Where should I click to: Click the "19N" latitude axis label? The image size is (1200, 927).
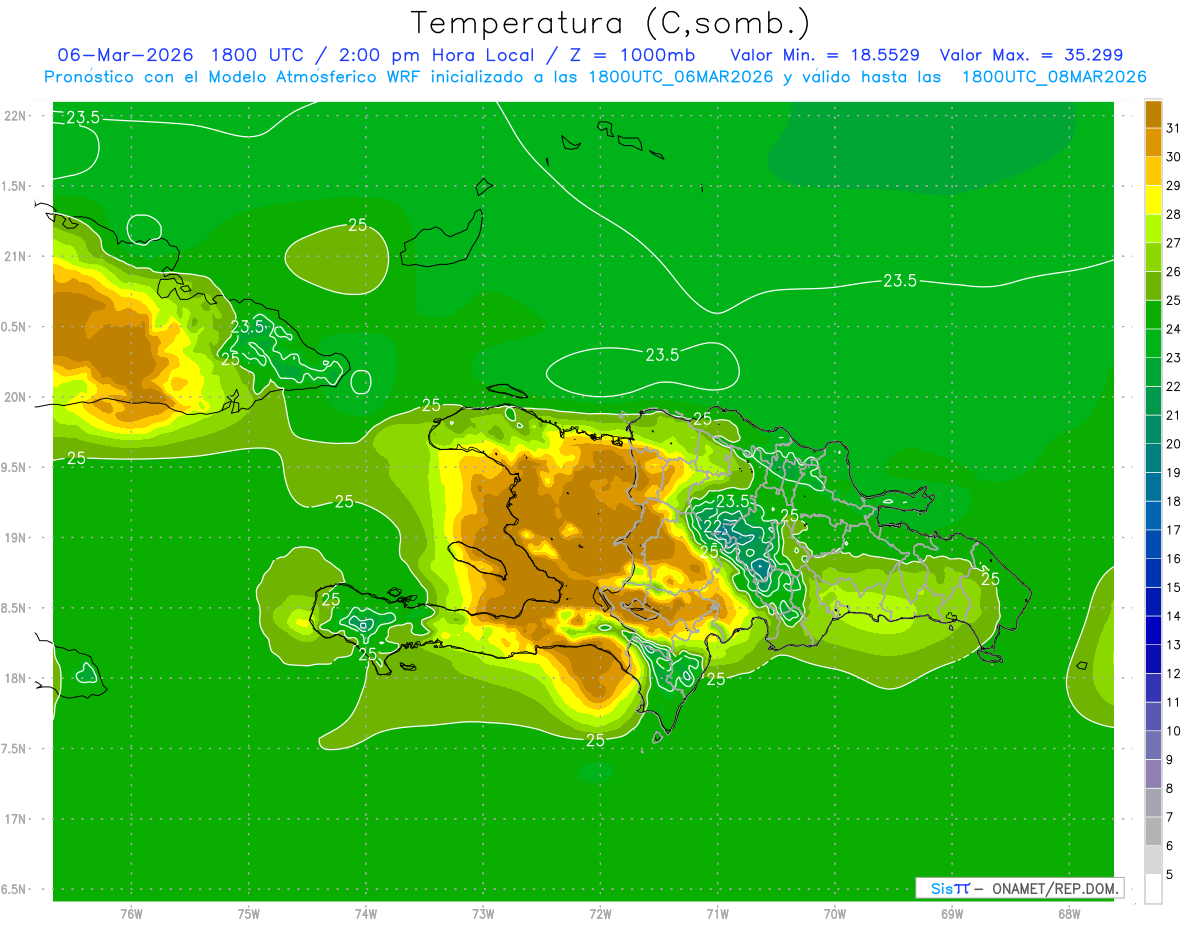point(14,538)
